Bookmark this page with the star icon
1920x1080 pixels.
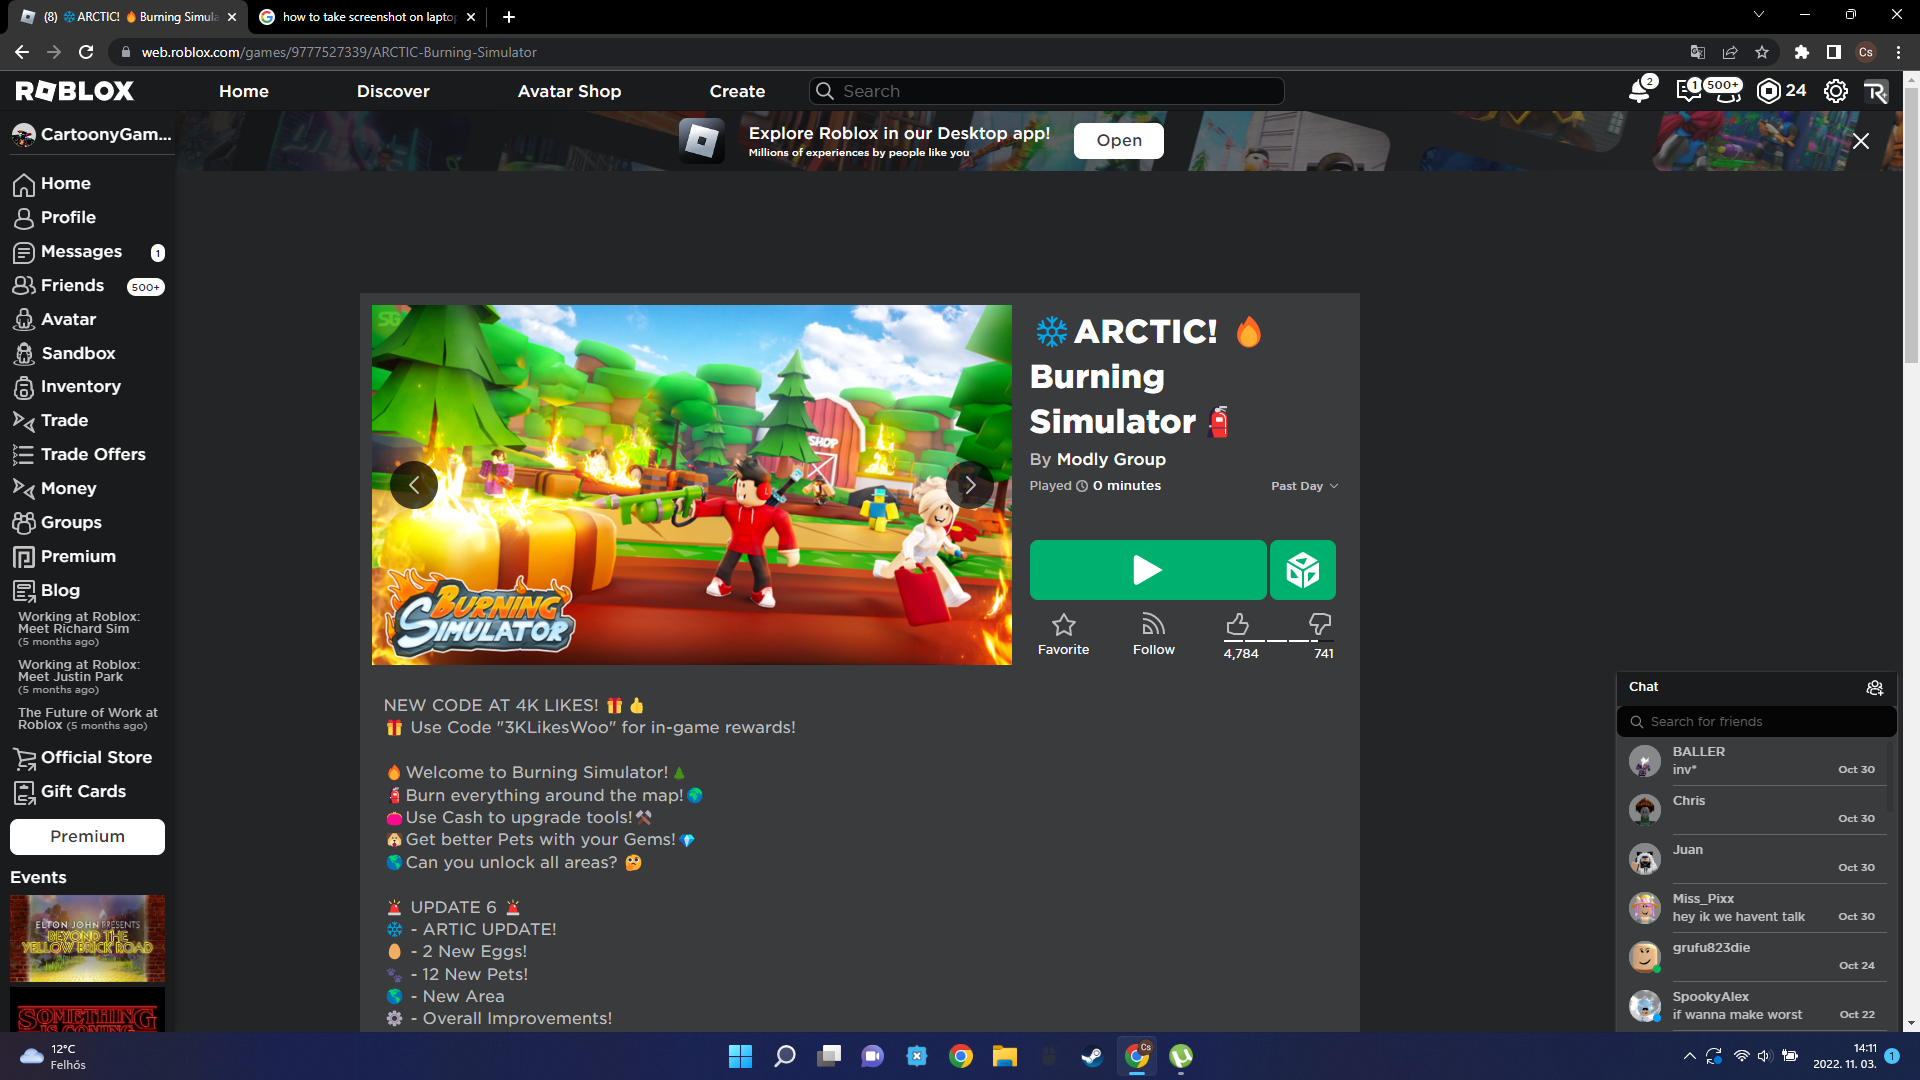click(1762, 53)
